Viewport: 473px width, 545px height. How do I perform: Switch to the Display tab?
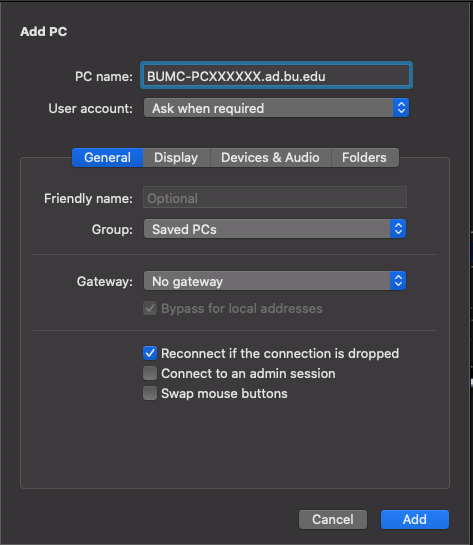[x=176, y=157]
